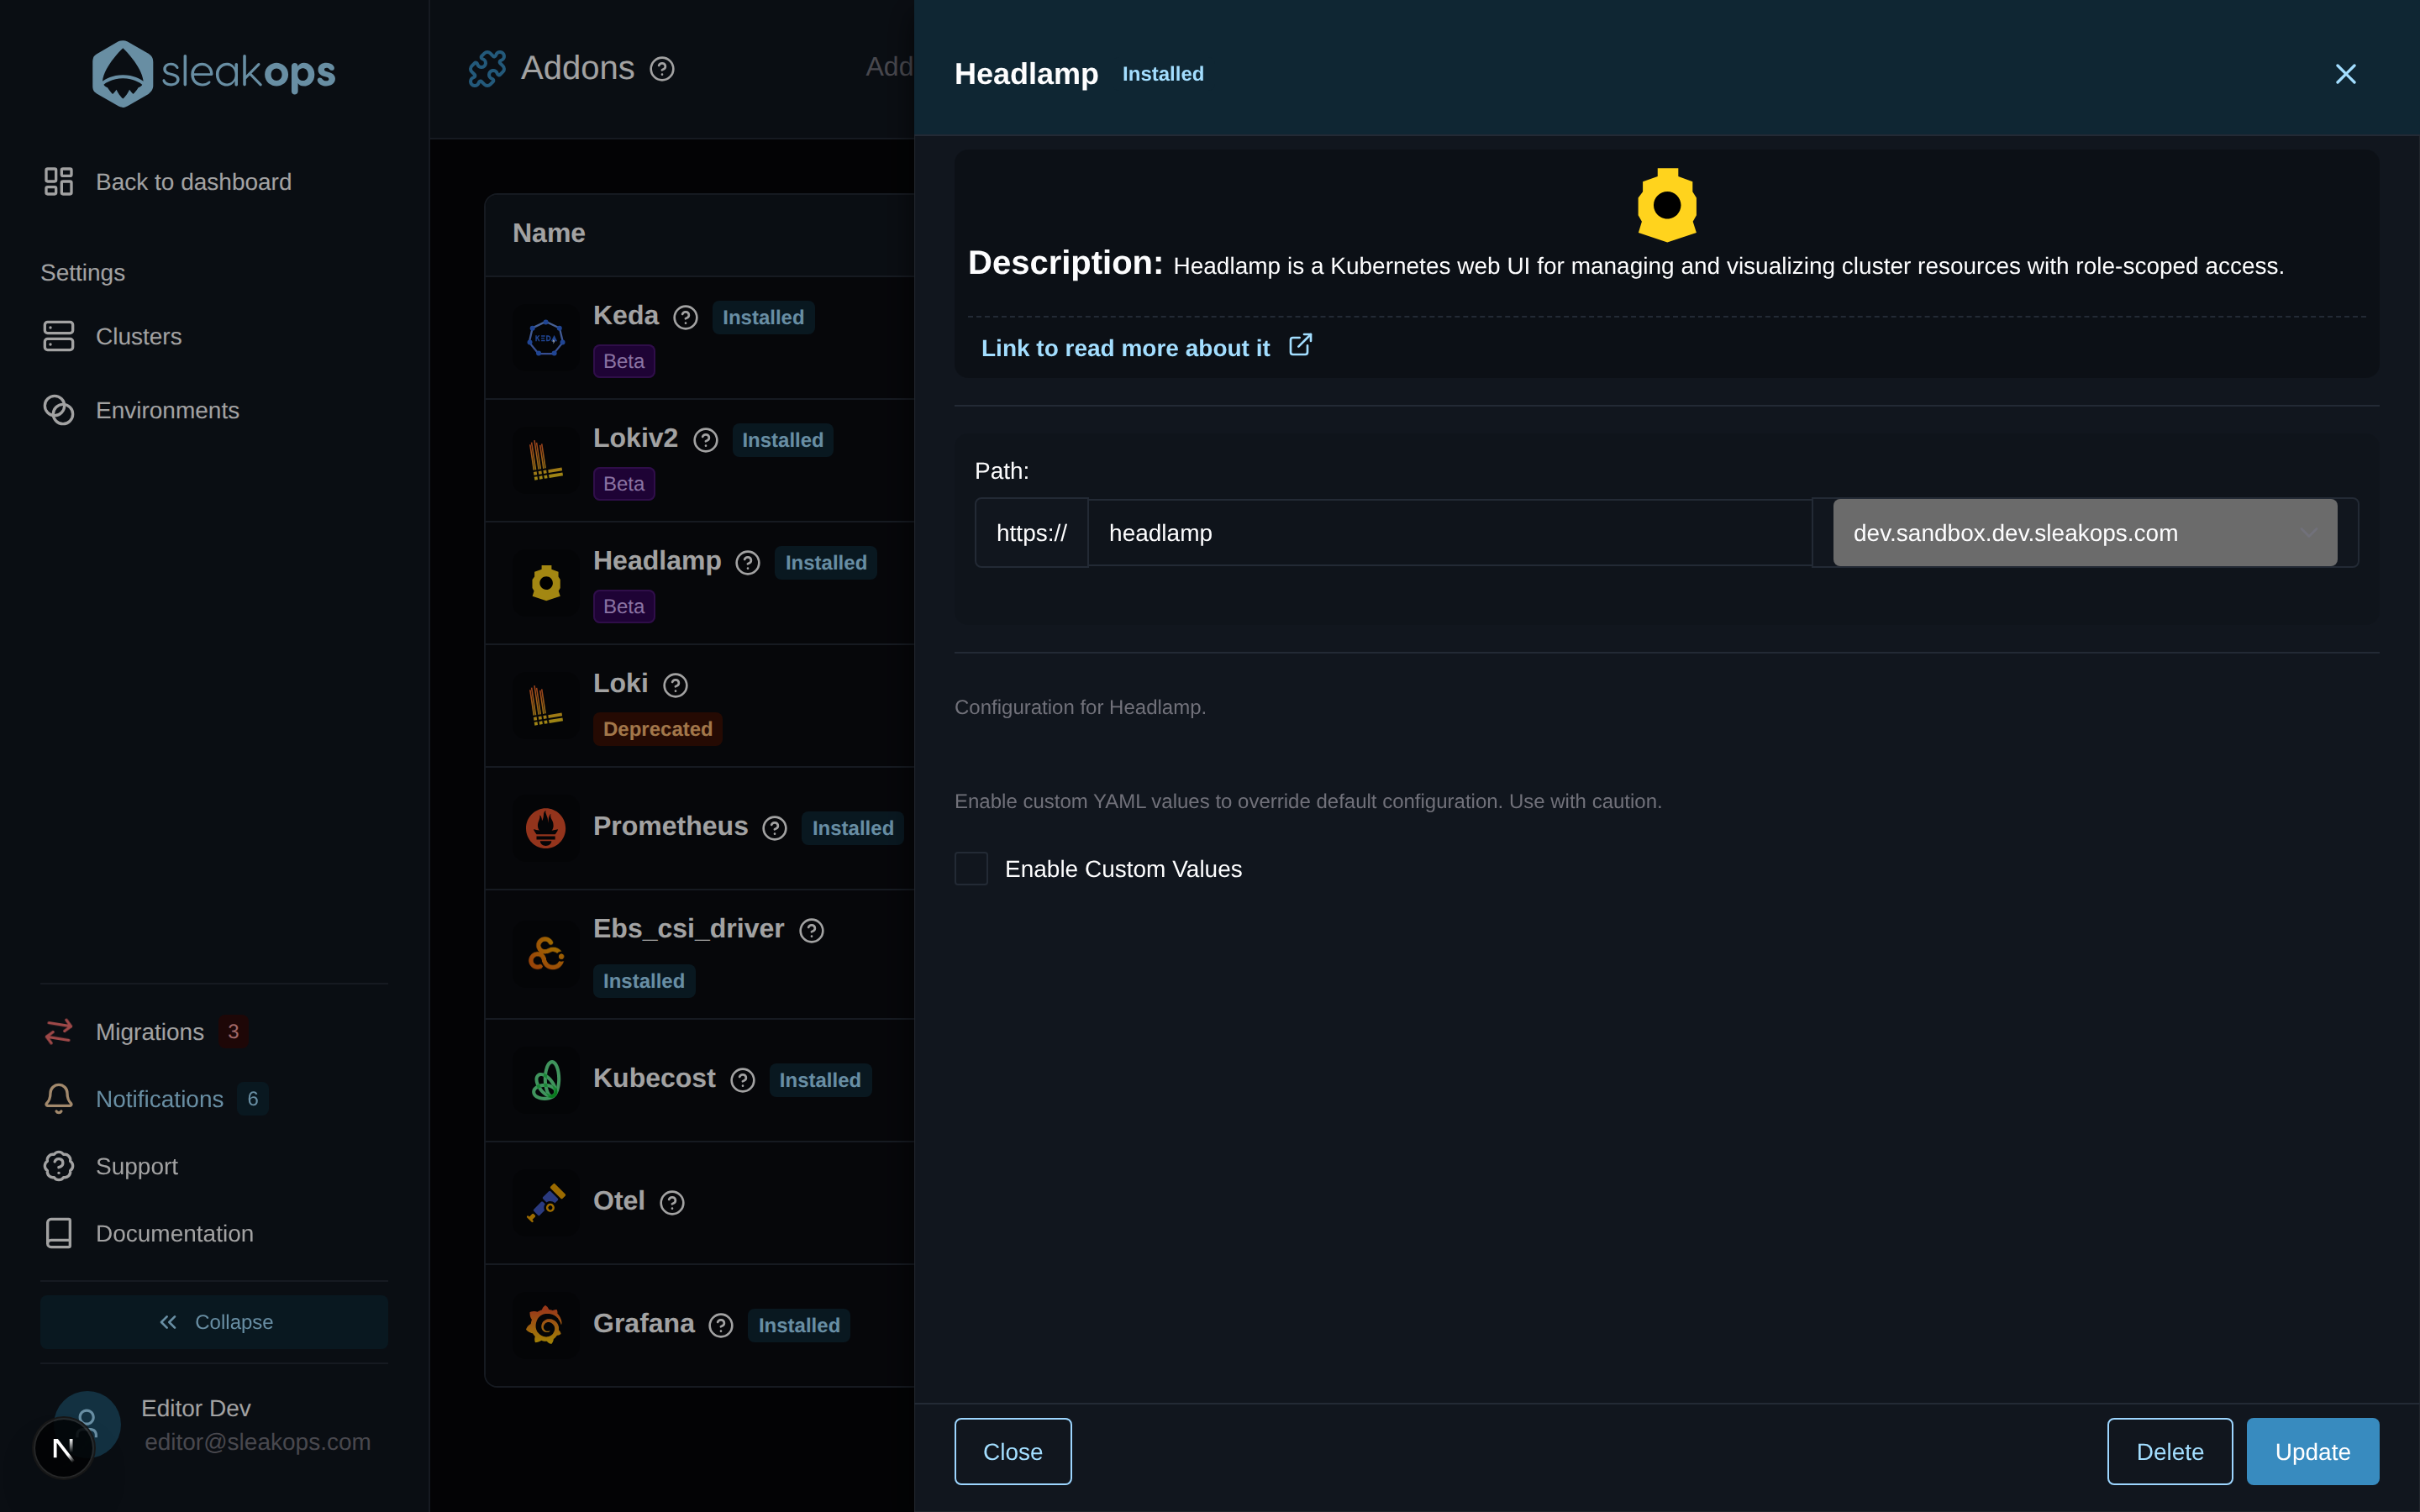The image size is (2420, 1512).
Task: Click the Close button in footer
Action: point(1013,1452)
